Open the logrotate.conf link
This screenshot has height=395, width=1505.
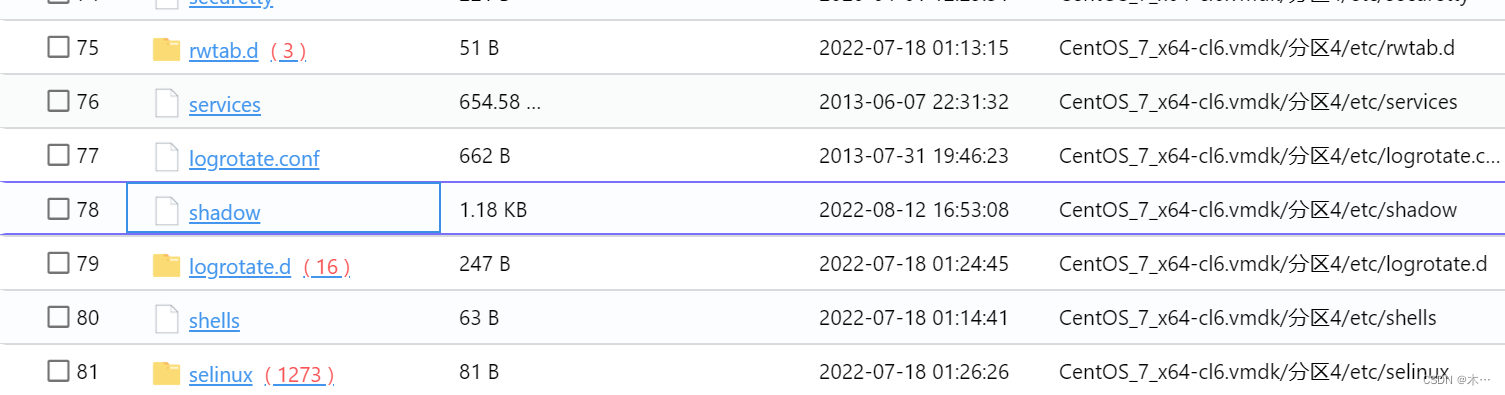tap(254, 159)
